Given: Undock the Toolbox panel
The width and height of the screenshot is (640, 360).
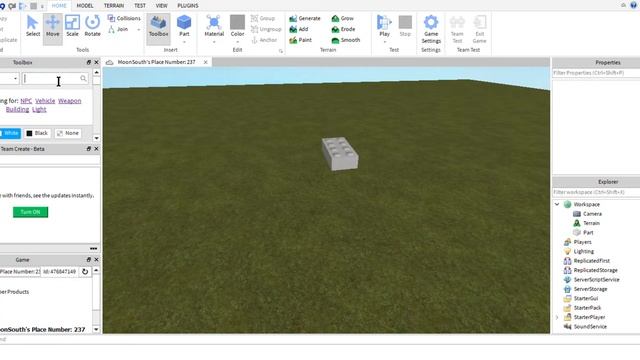Looking at the screenshot, I should 89,62.
